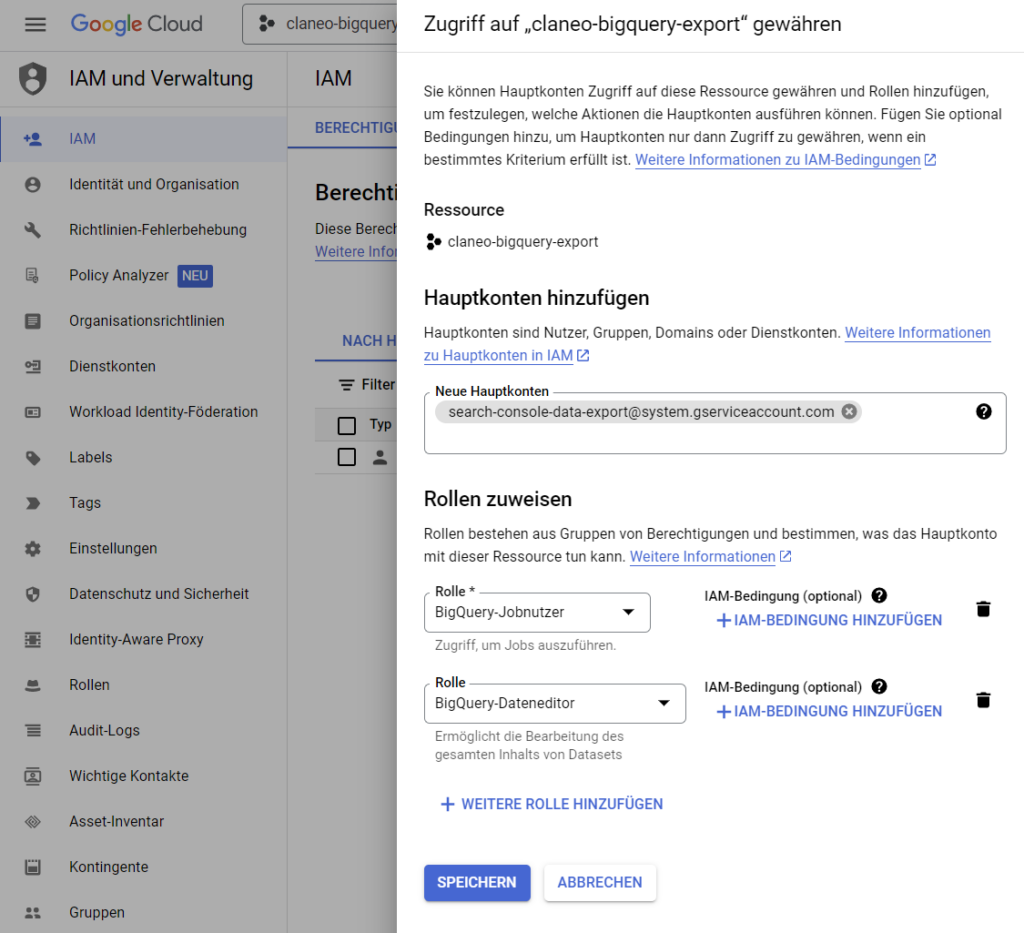Click the Filter icon in the table
The image size is (1024, 933).
coord(346,385)
